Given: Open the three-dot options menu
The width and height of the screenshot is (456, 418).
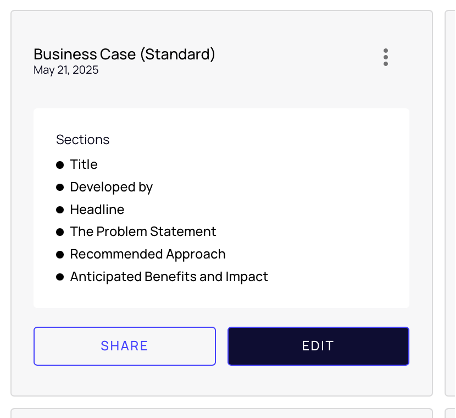Looking at the screenshot, I should coord(385,57).
